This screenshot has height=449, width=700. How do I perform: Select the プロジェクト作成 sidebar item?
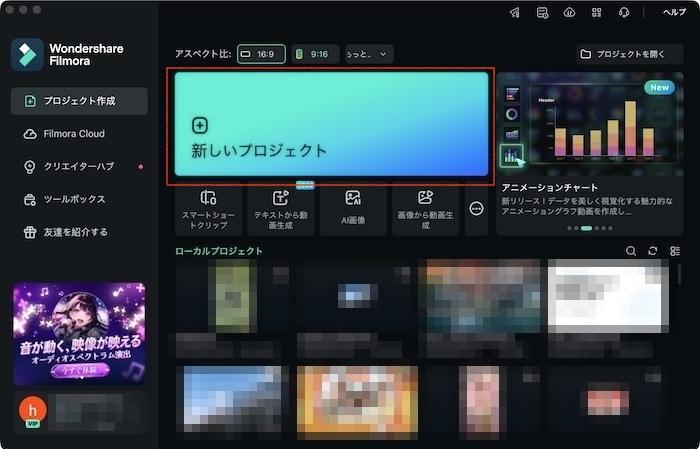click(x=79, y=101)
